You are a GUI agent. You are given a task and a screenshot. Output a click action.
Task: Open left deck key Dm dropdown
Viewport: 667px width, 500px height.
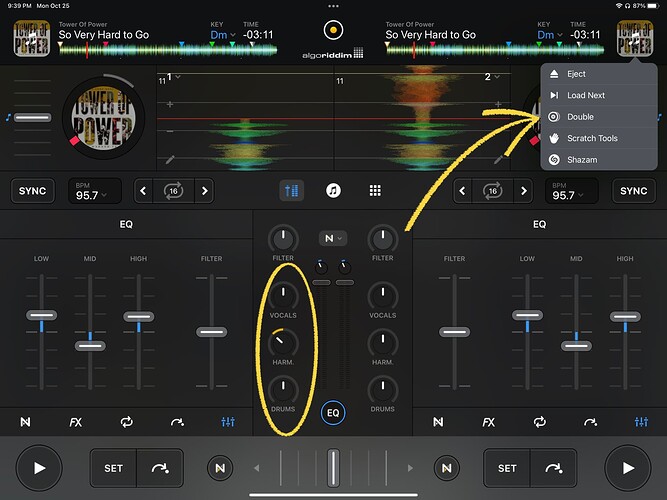coord(223,35)
